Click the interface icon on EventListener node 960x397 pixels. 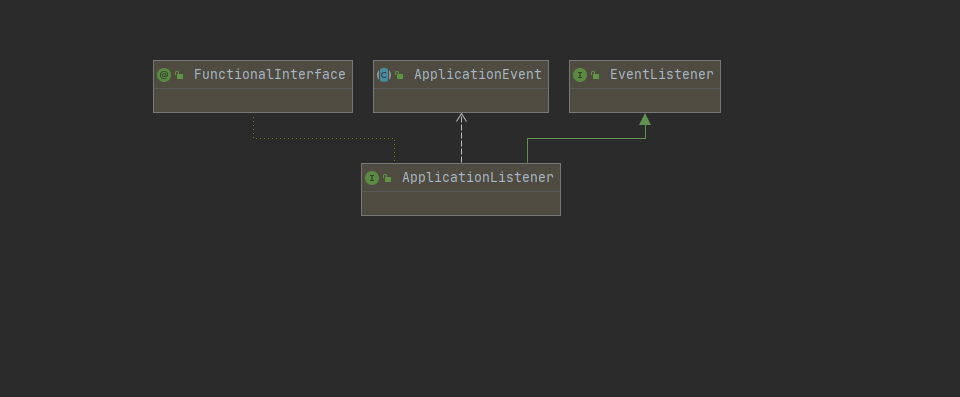580,75
